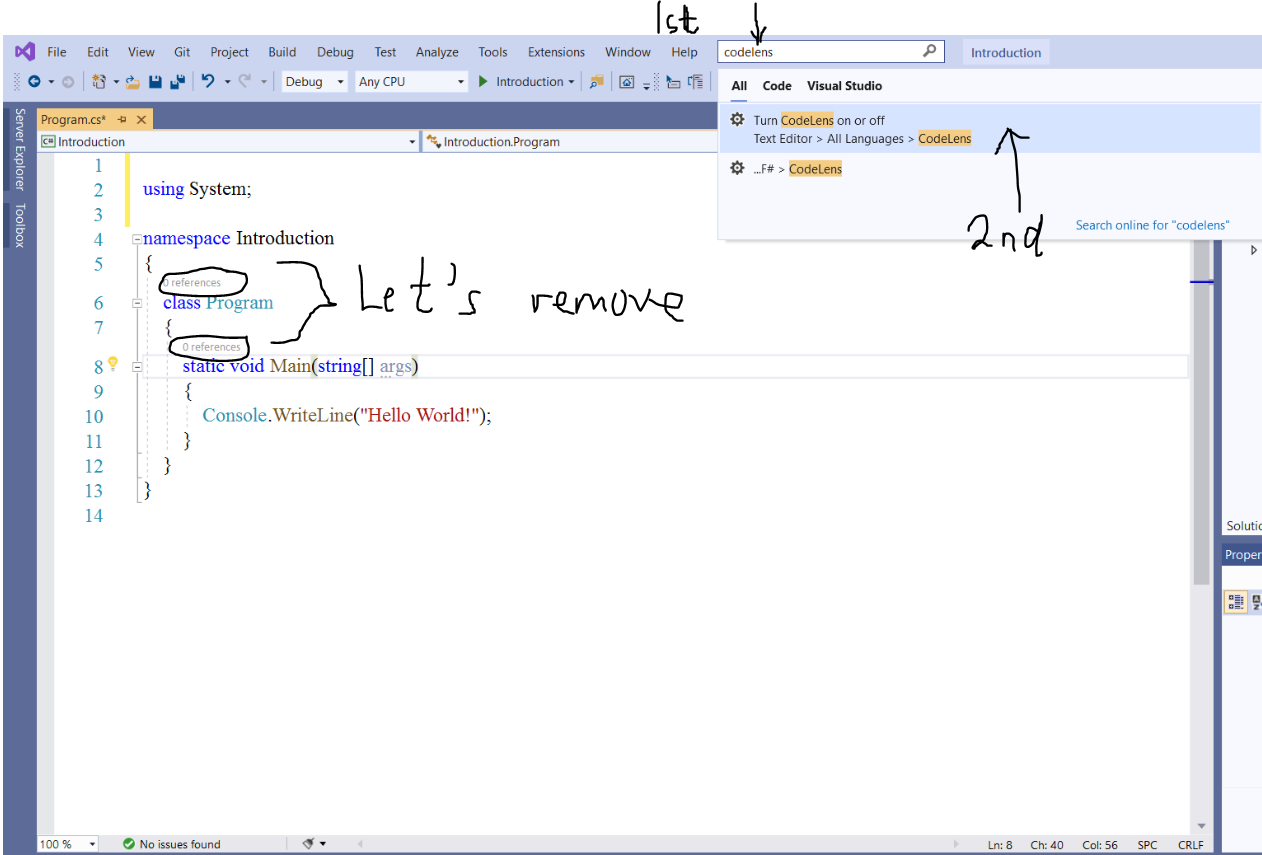Pin the Program.cs tab with the pin icon

pyautogui.click(x=122, y=120)
